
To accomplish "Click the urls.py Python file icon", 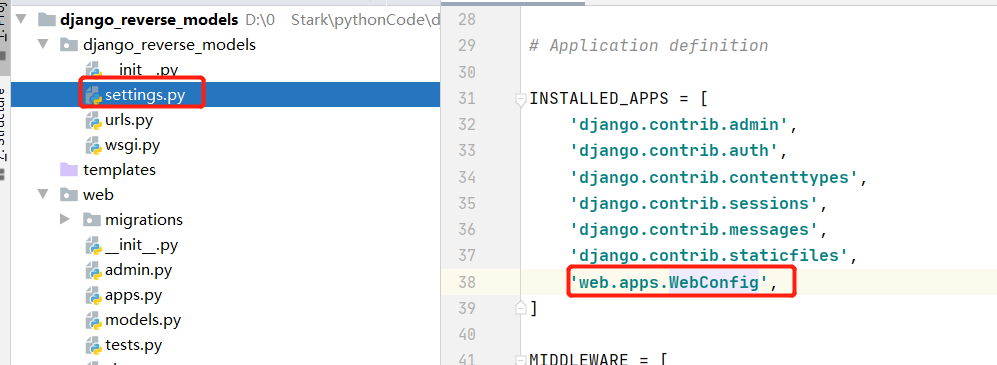I will pyautogui.click(x=93, y=120).
